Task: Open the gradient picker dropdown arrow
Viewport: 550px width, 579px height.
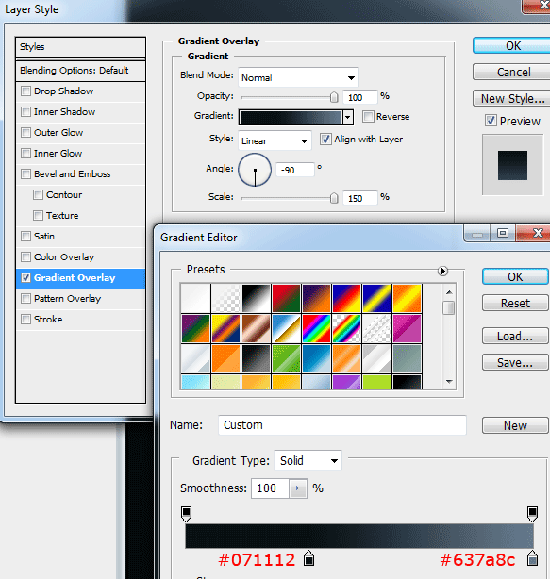Action: click(x=347, y=117)
